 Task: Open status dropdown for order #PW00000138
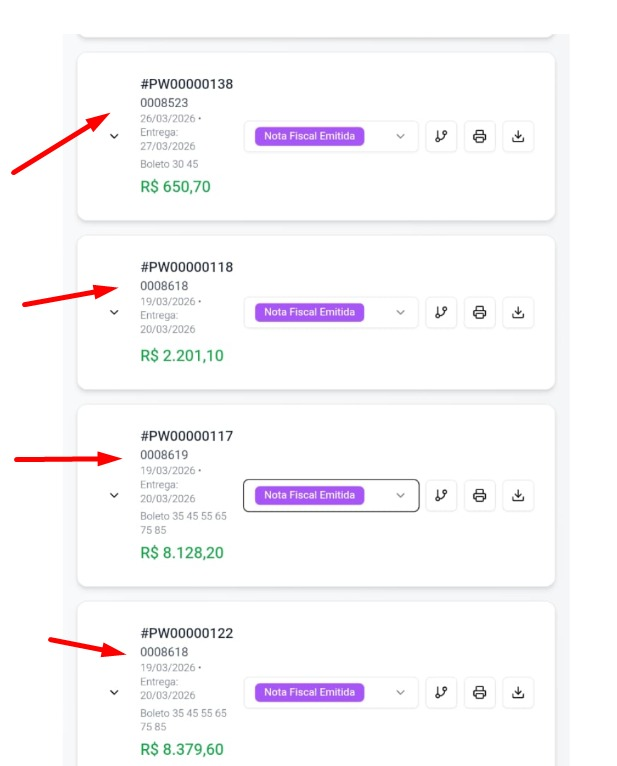pos(330,137)
